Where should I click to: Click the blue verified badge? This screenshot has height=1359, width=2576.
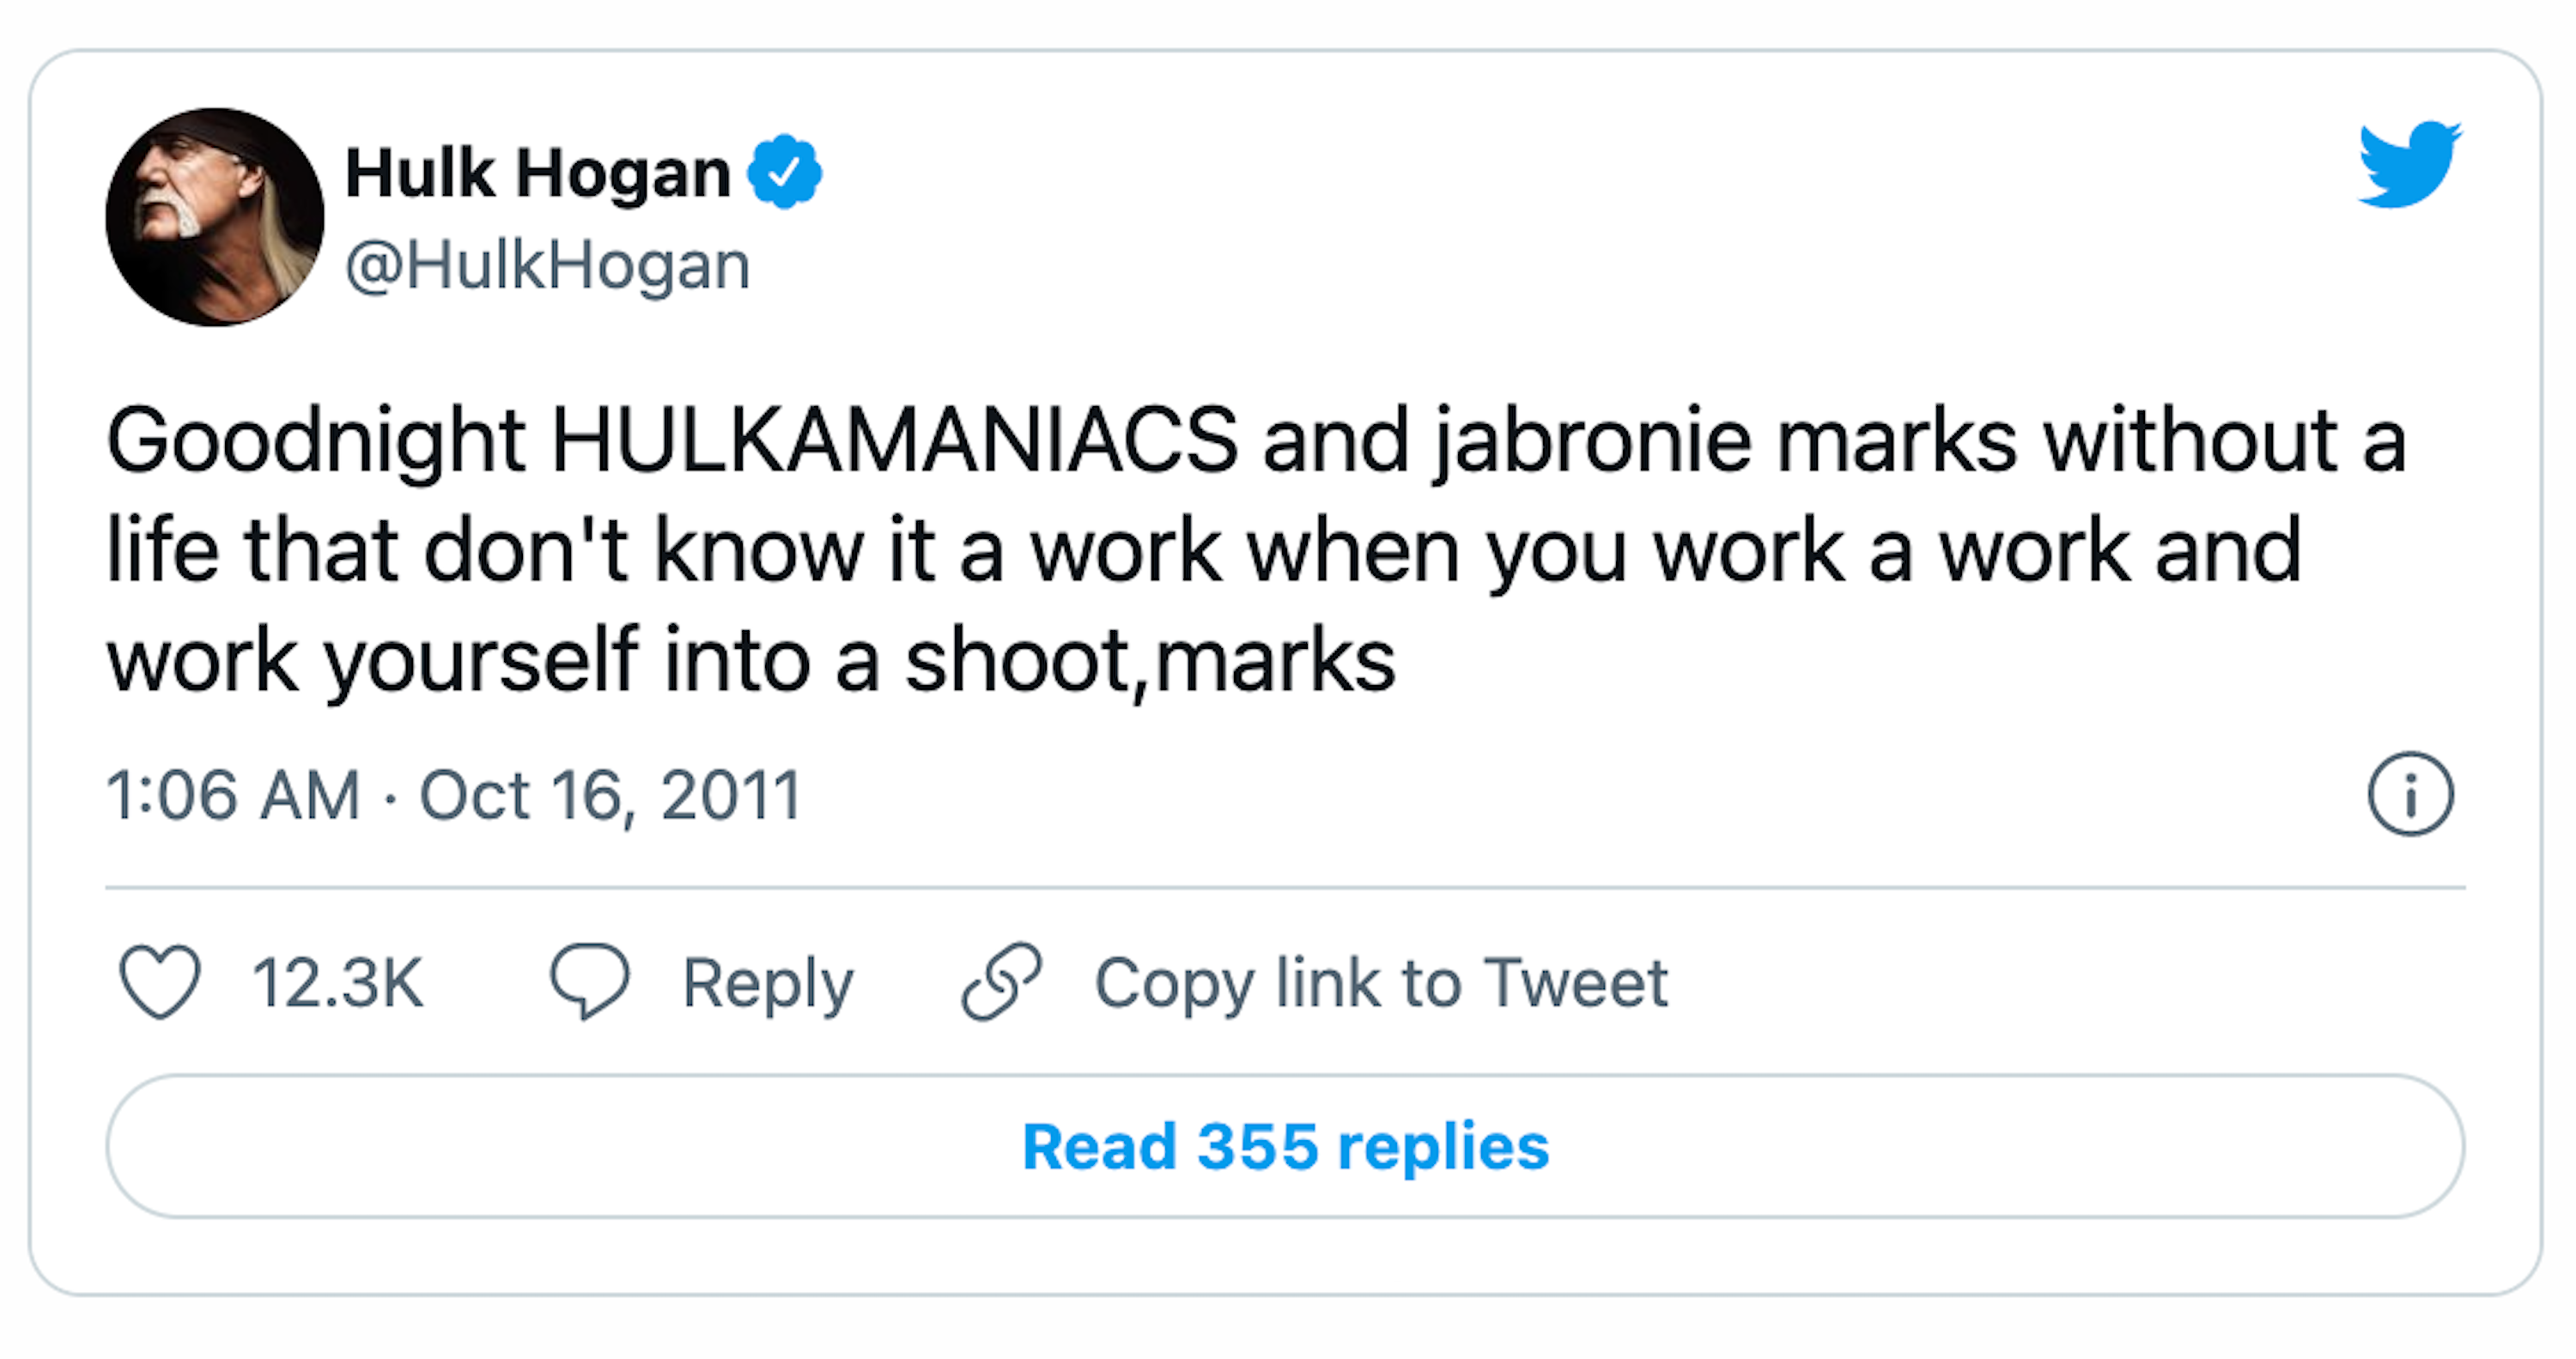click(785, 172)
